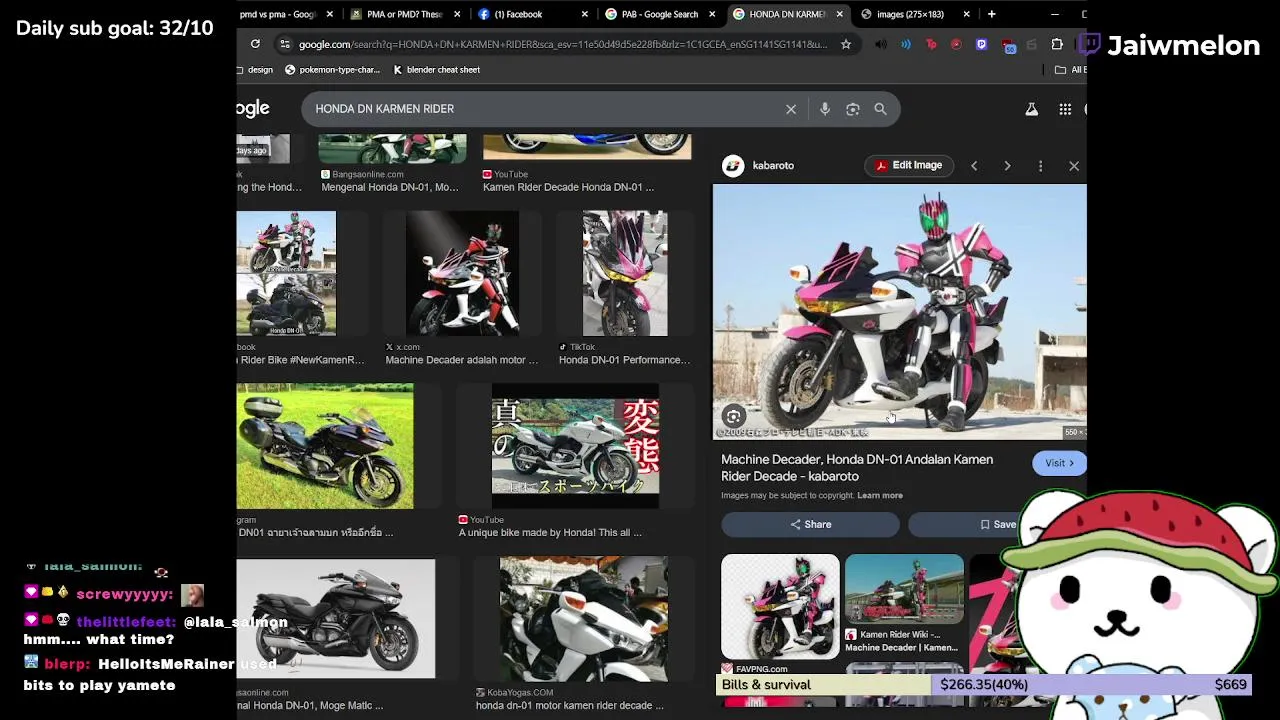The image size is (1280, 720).
Task: Open the green-grass Honda DN01 thumbnail
Action: click(x=325, y=446)
